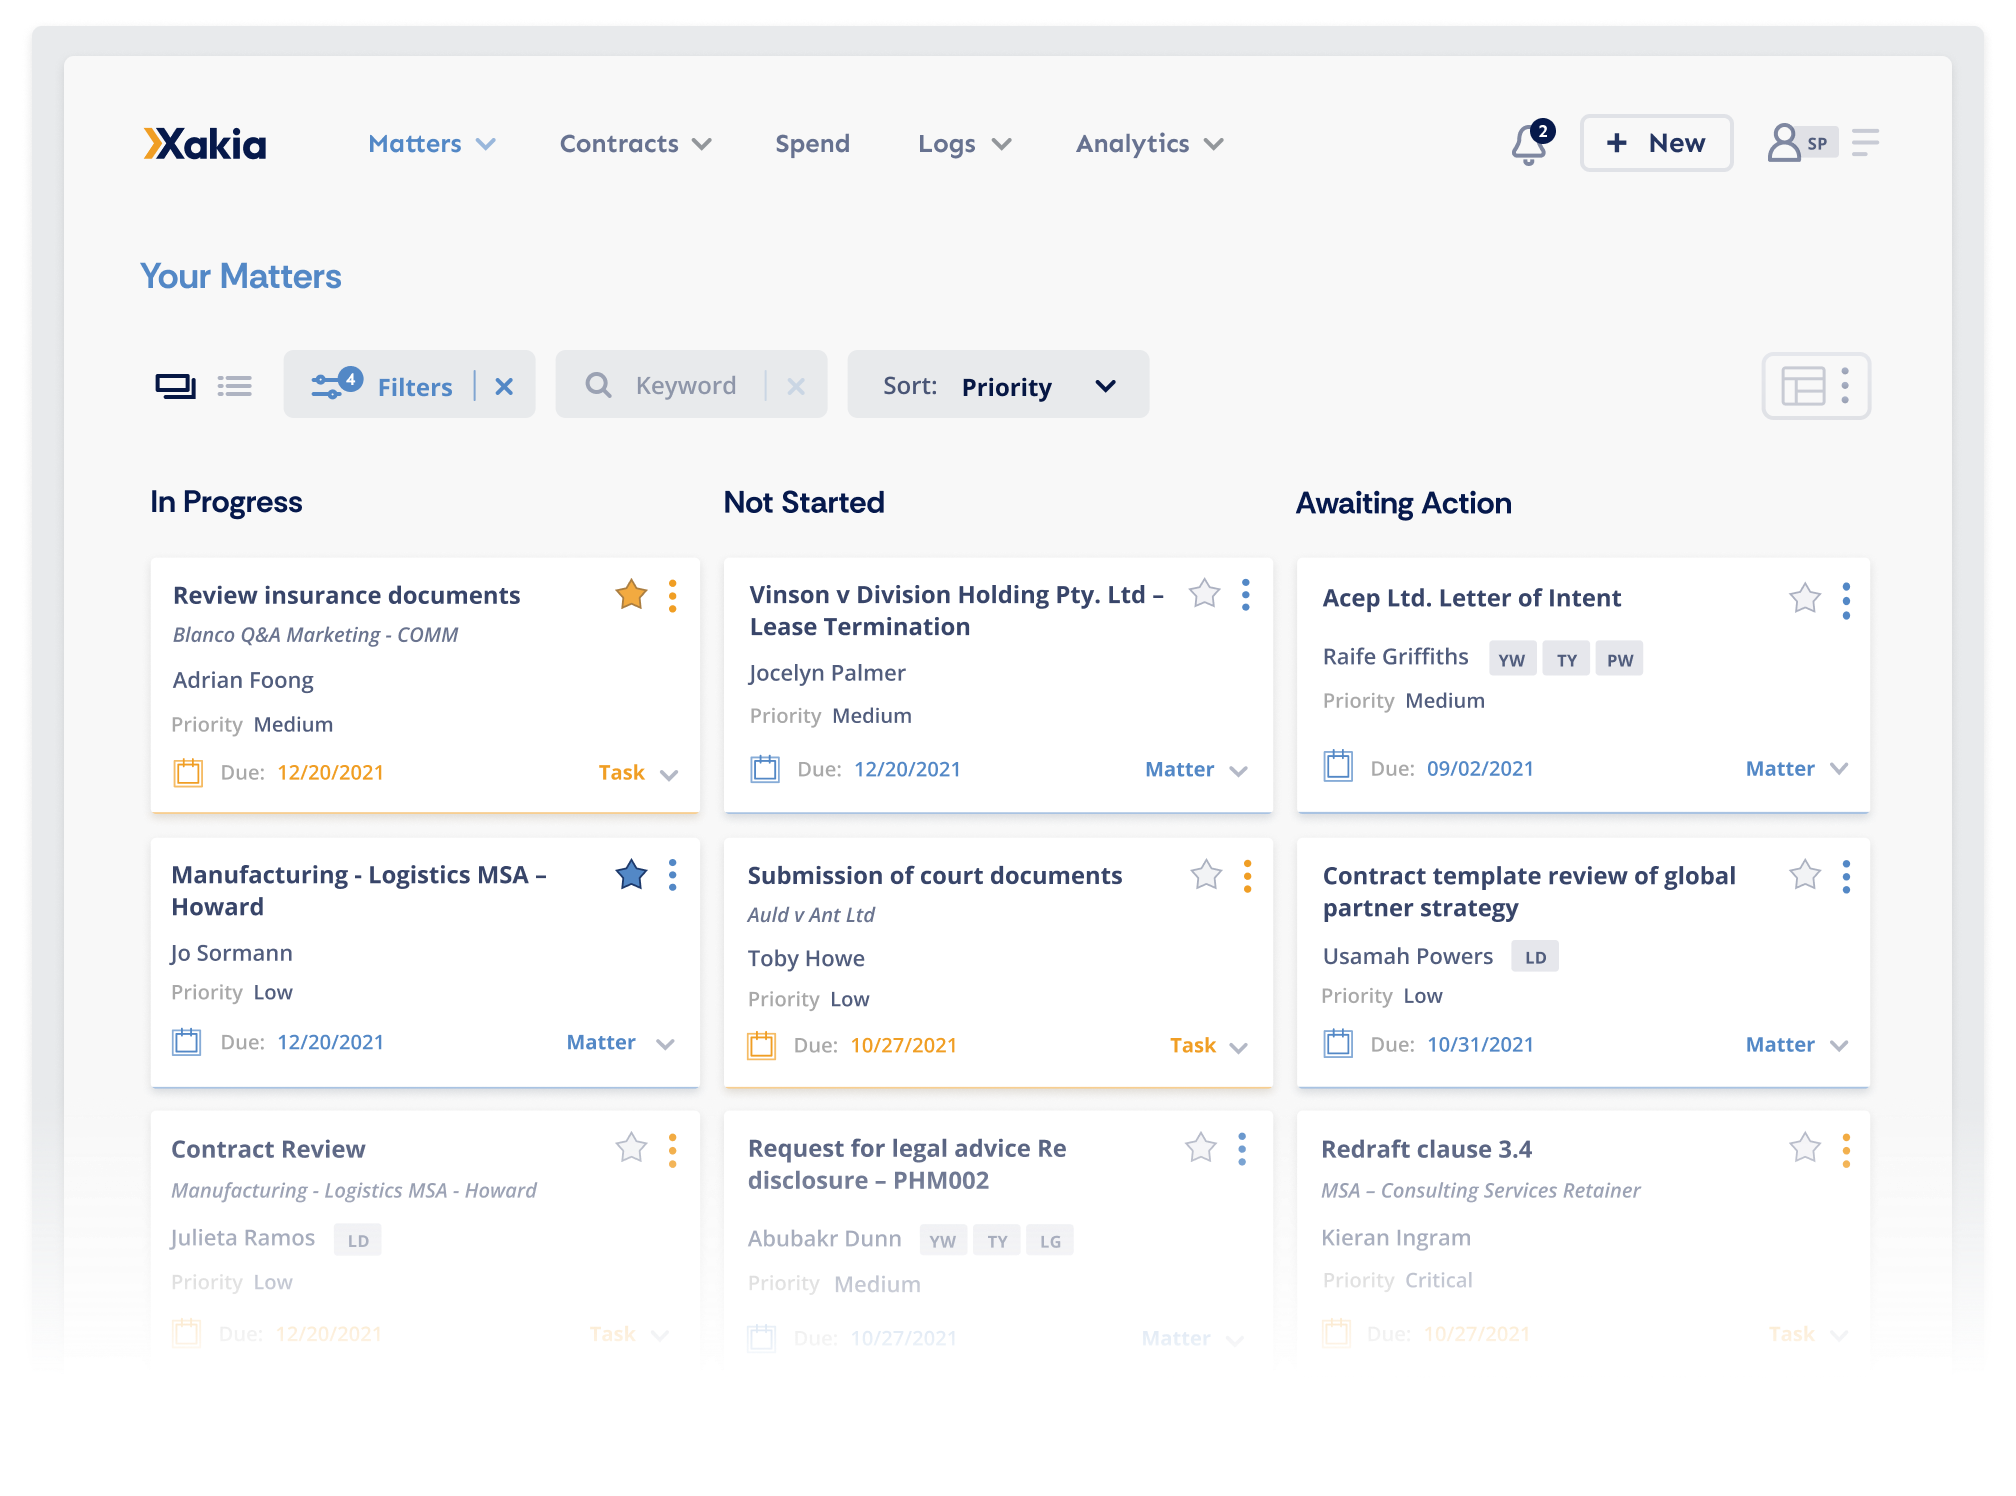Clear the applied filters

[504, 386]
